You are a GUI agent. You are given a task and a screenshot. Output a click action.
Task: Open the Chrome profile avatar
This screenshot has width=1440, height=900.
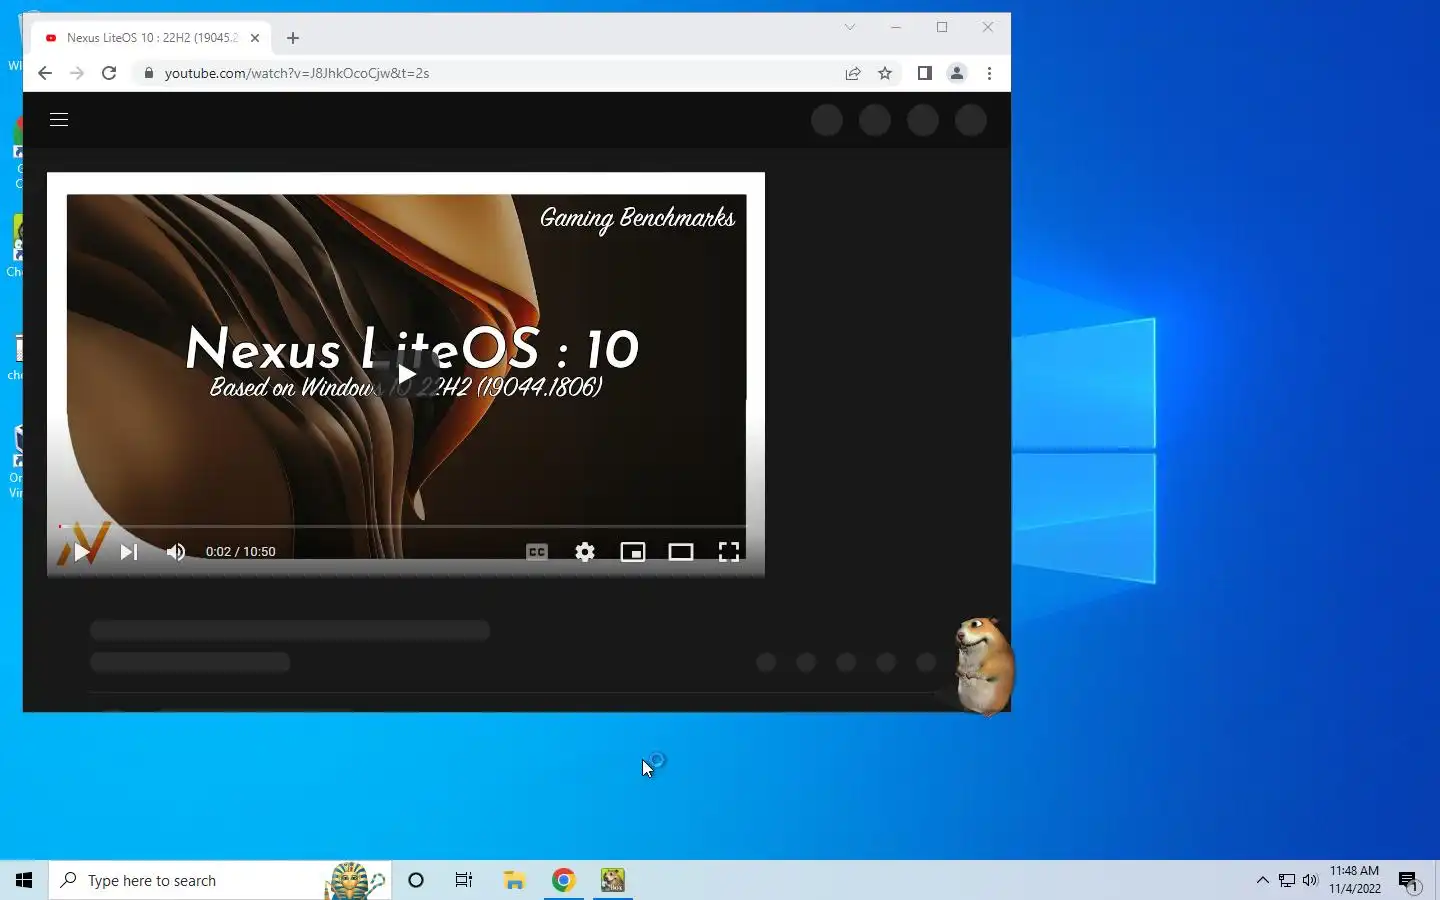(x=957, y=73)
